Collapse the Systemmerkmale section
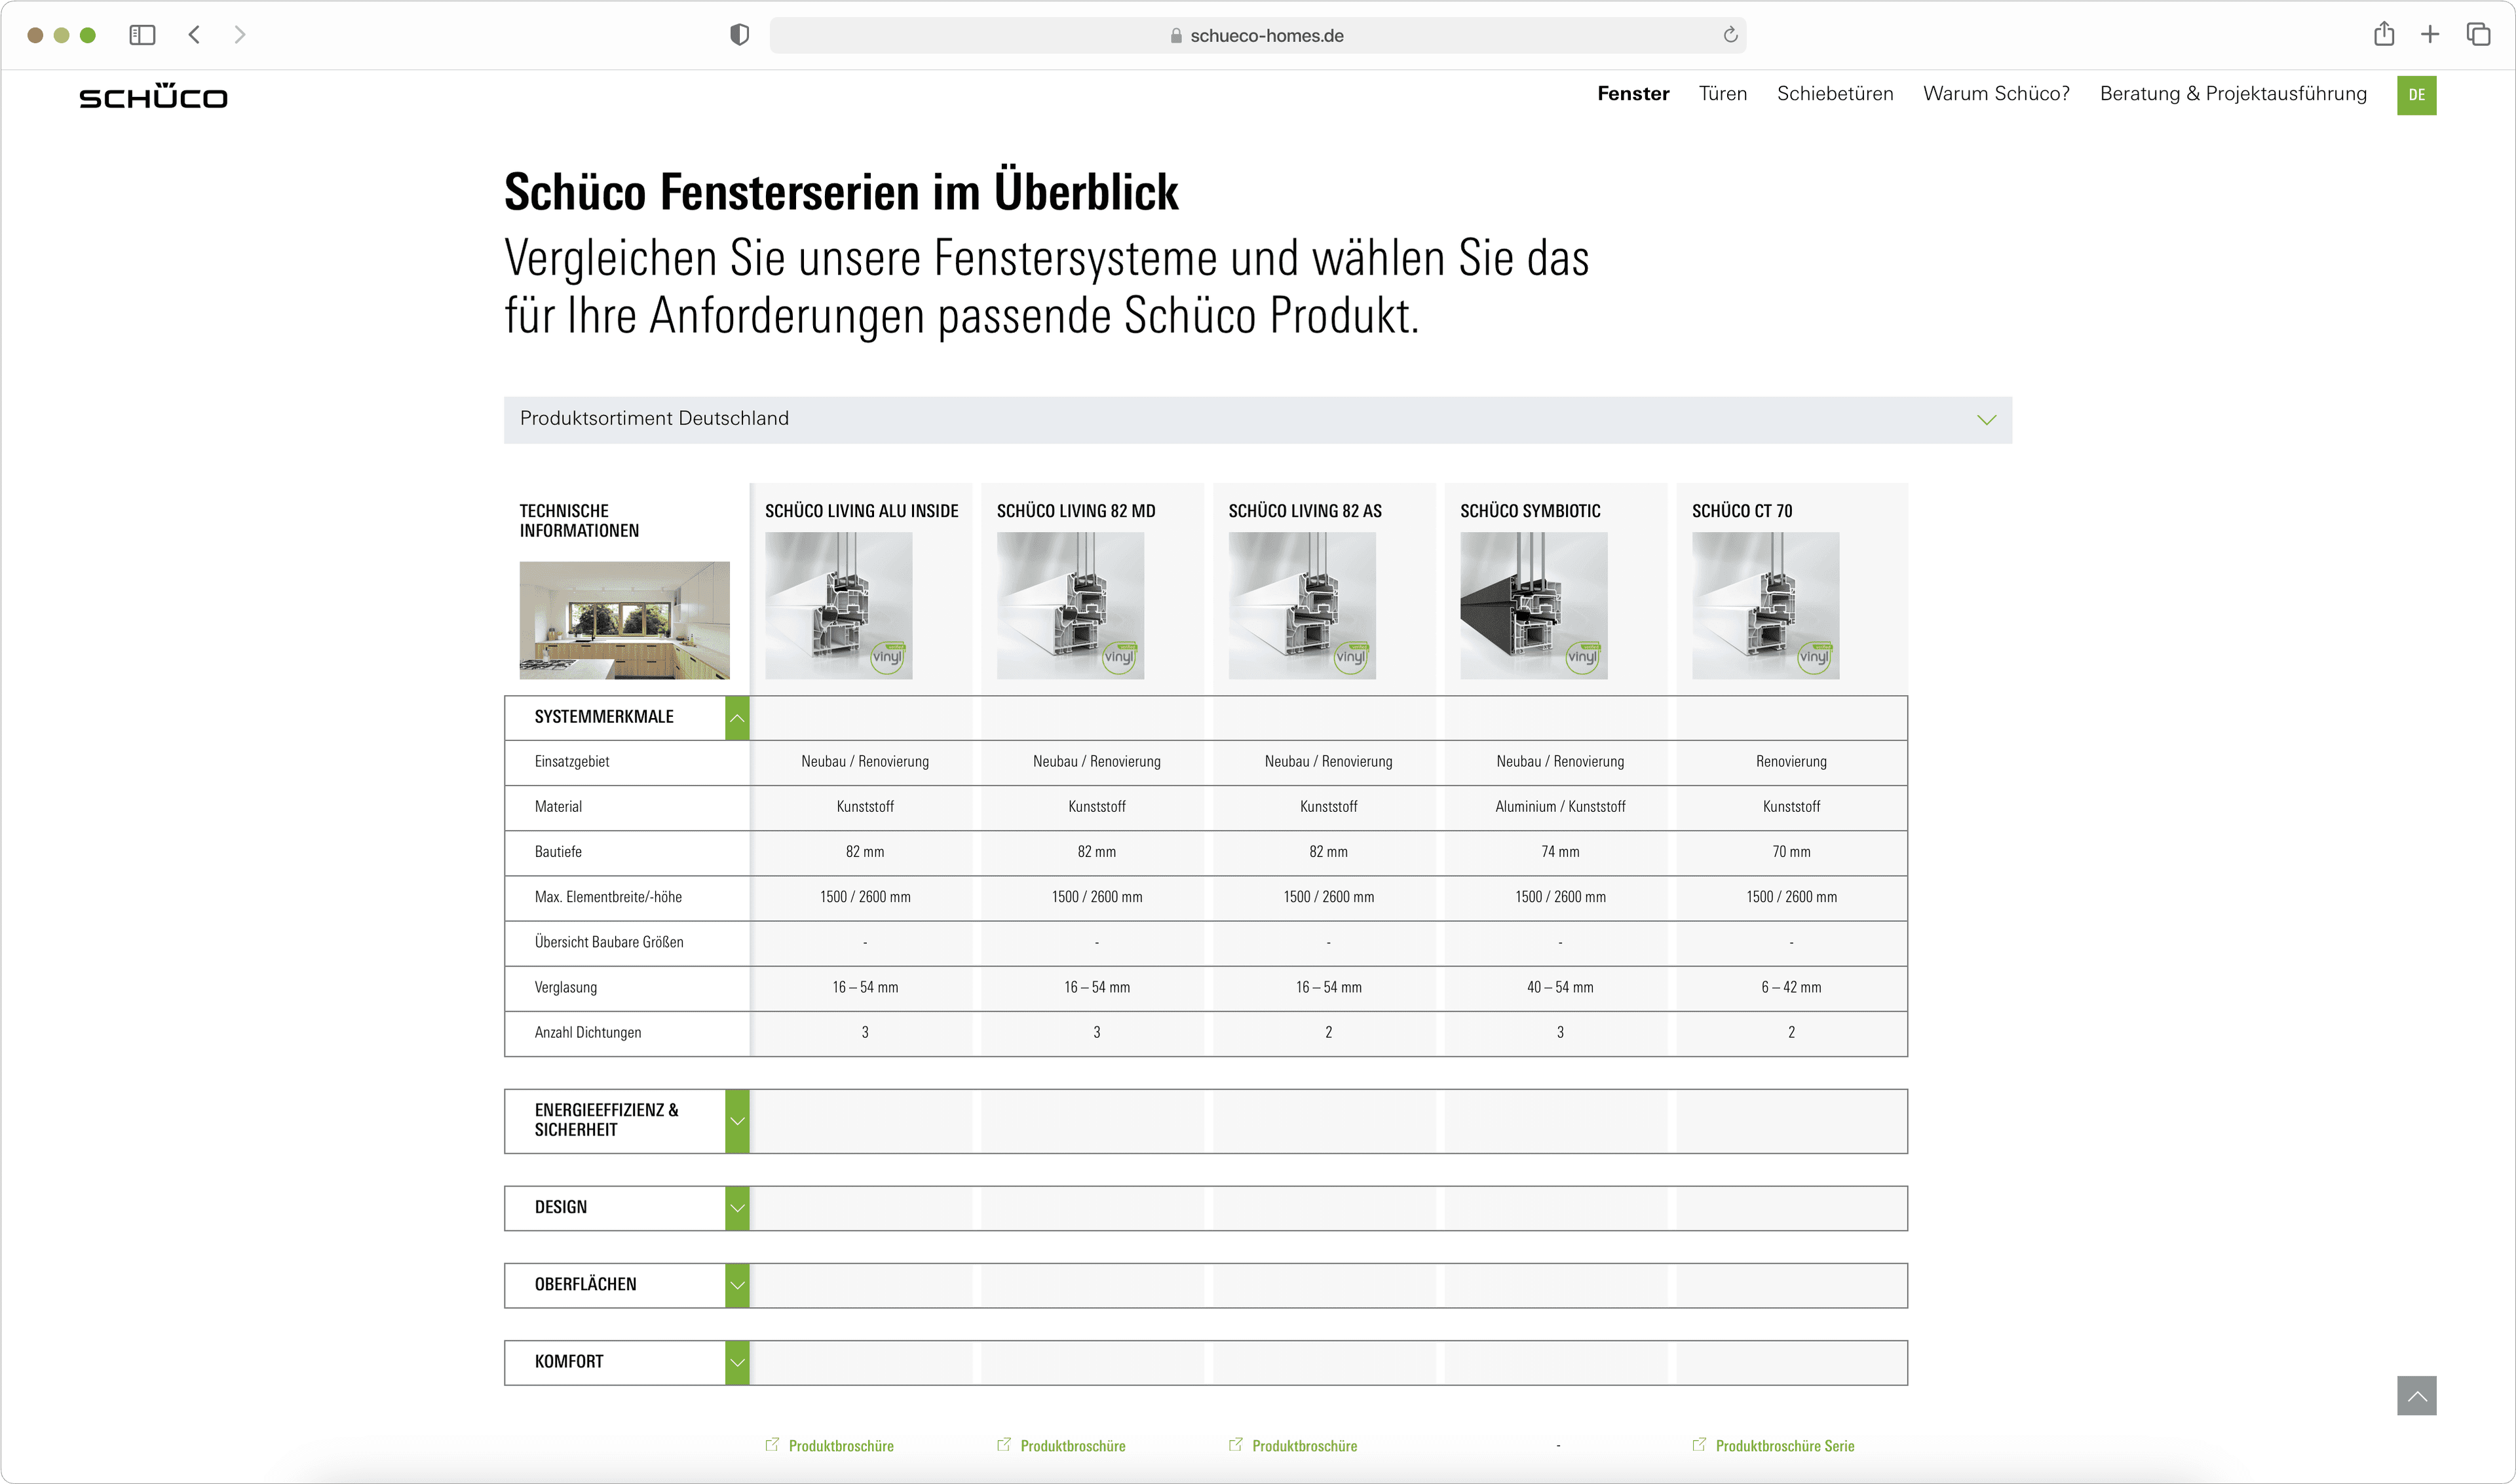The image size is (2516, 1484). tap(737, 718)
